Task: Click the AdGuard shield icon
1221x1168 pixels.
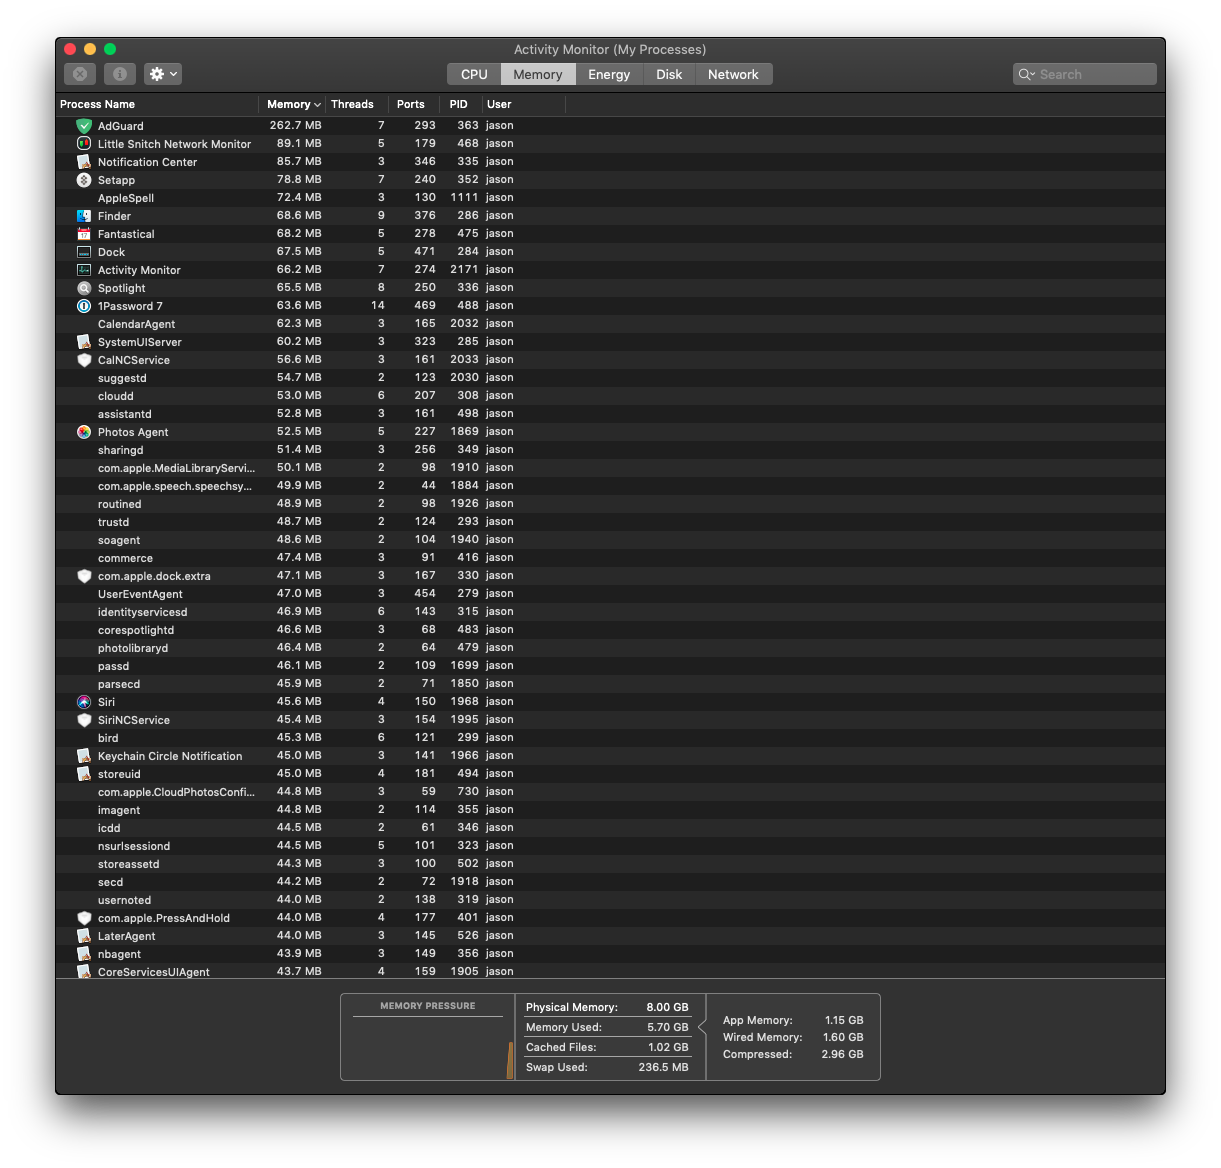Action: pos(84,126)
